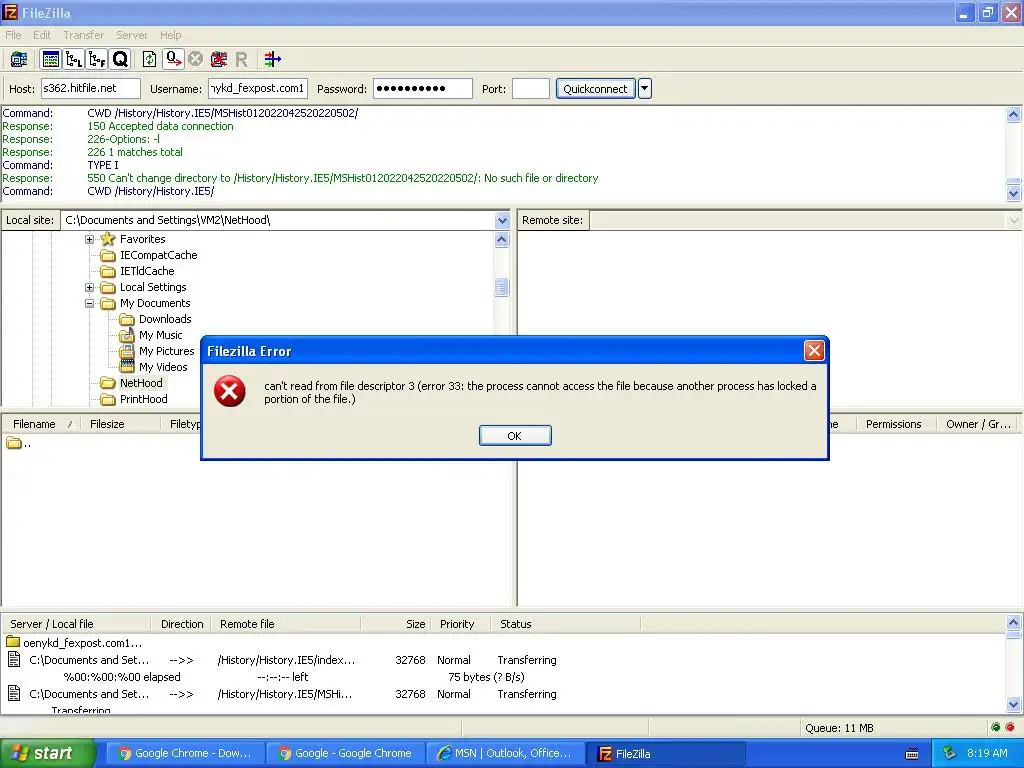The height and width of the screenshot is (768, 1024).
Task: Open the Help menu
Action: tap(170, 35)
